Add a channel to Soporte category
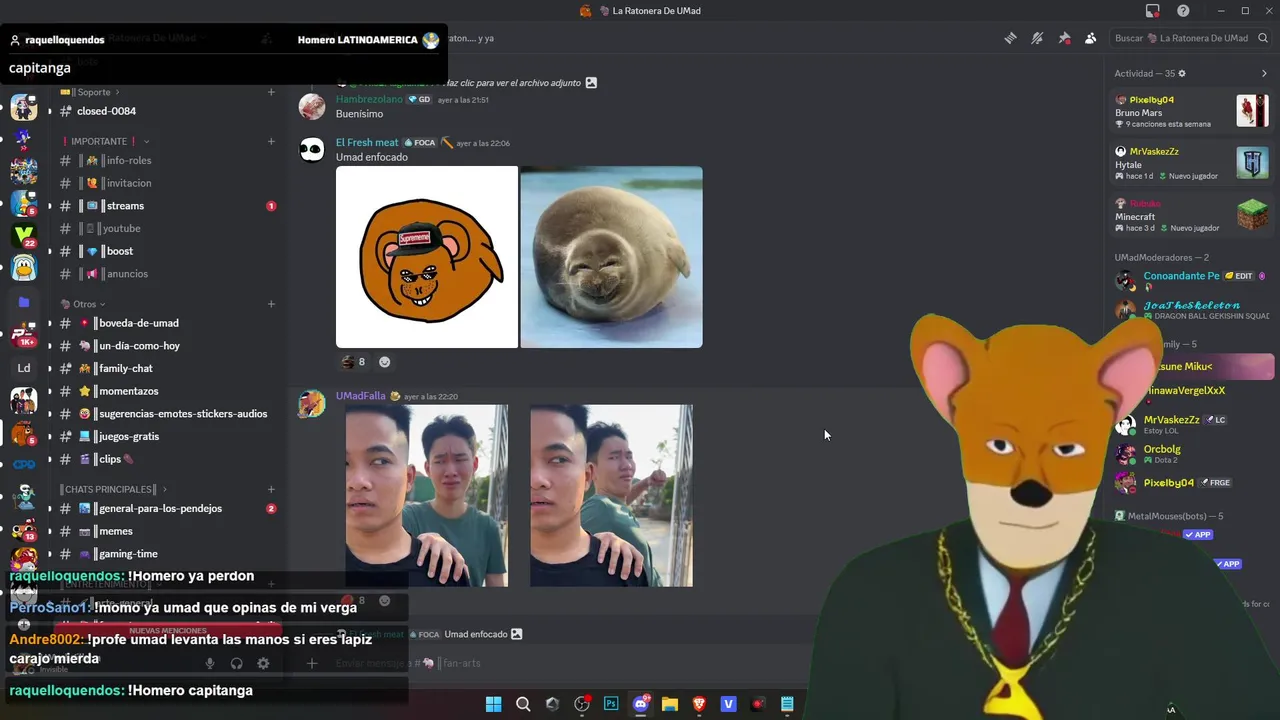 click(x=271, y=92)
